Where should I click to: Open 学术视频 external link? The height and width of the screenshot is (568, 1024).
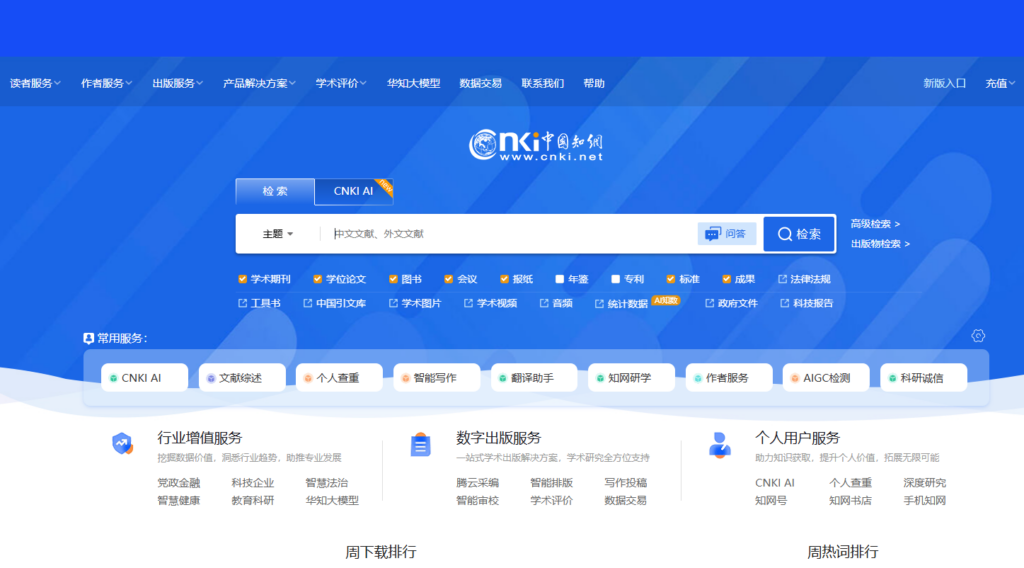pyautogui.click(x=490, y=304)
